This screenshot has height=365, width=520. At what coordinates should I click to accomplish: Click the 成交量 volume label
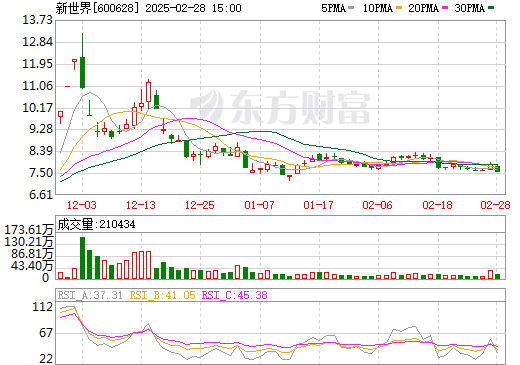point(75,224)
